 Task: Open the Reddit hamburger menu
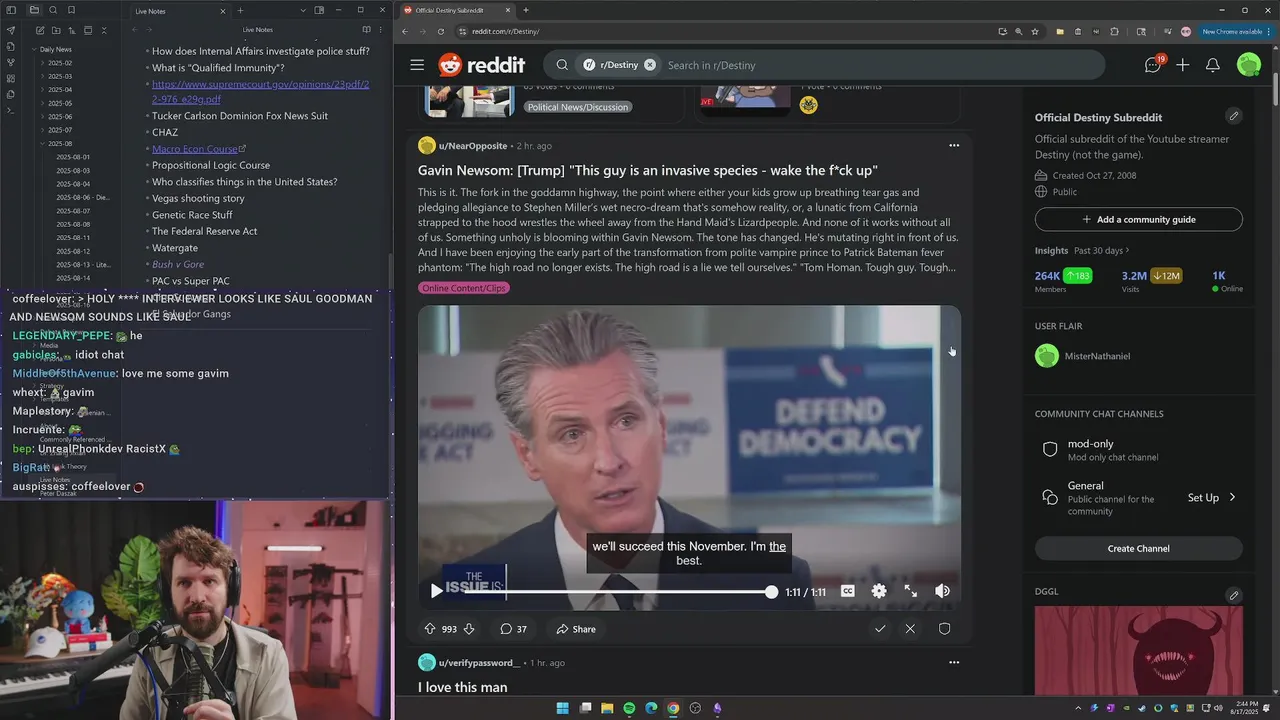(417, 65)
